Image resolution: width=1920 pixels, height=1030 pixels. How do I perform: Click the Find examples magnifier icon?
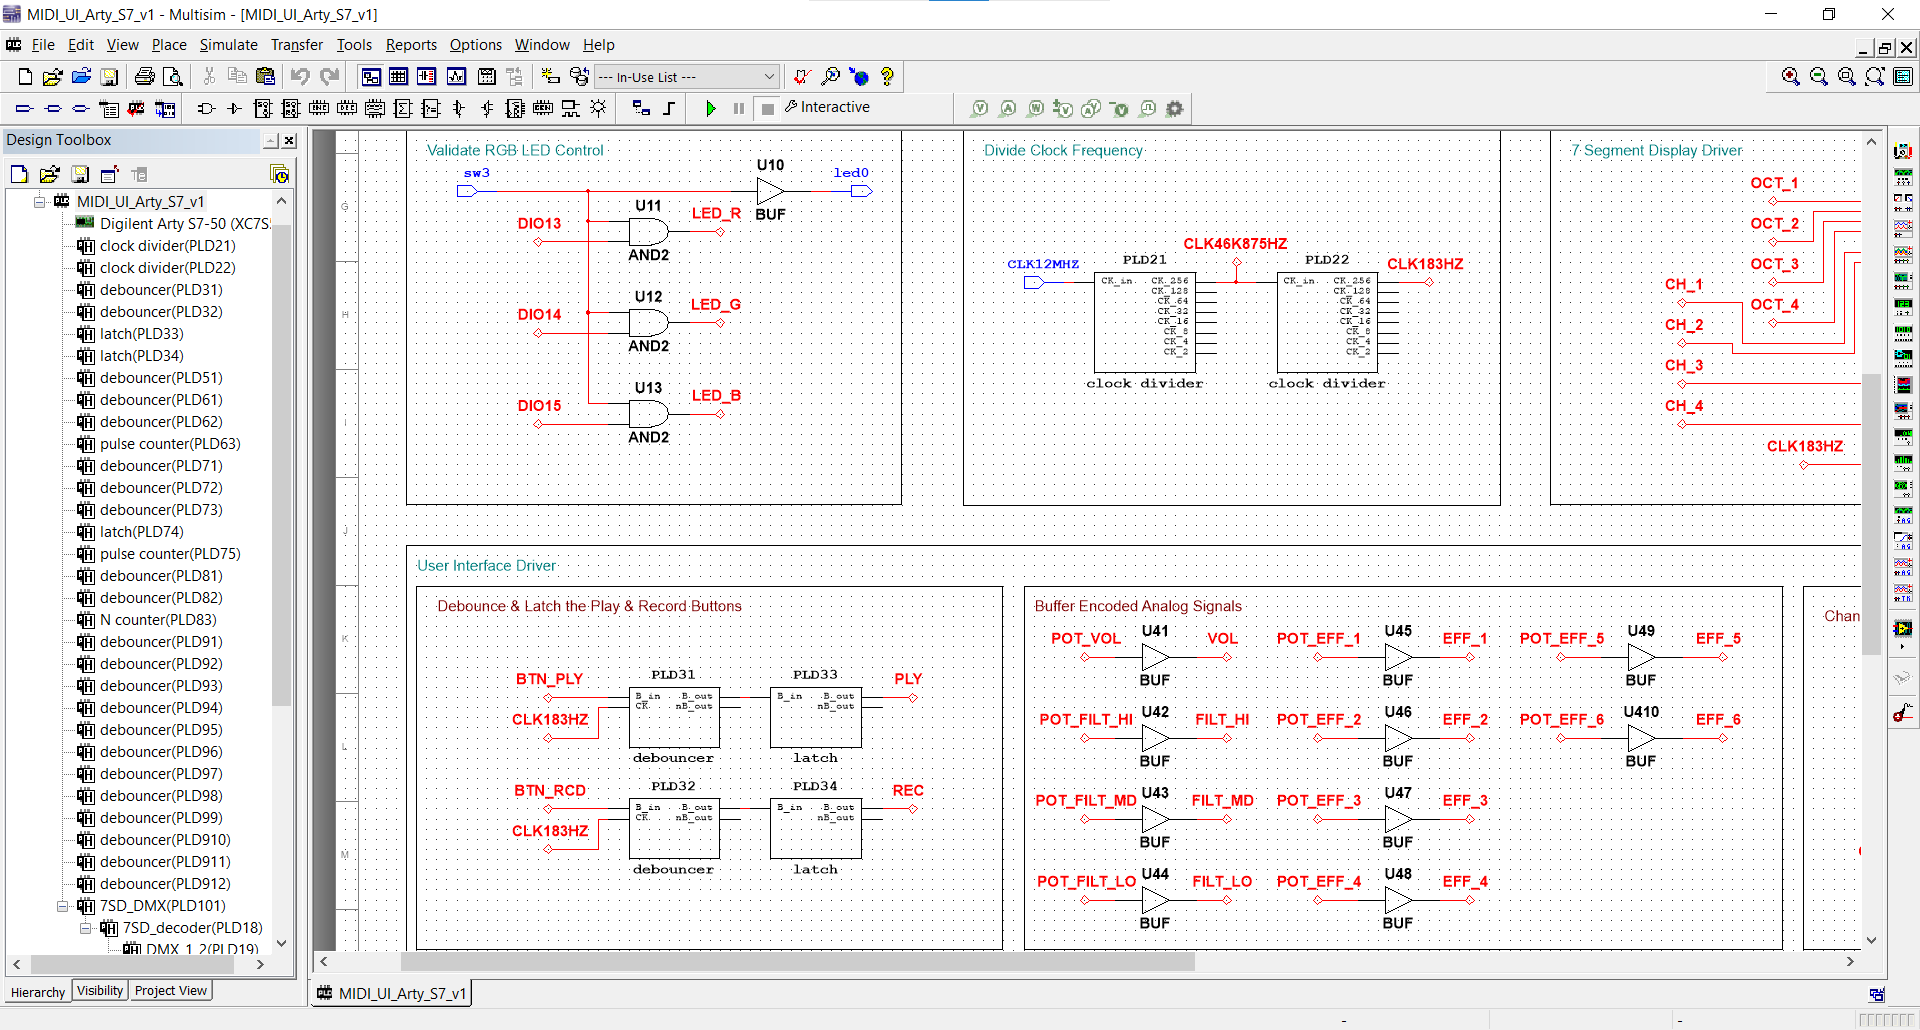[830, 77]
